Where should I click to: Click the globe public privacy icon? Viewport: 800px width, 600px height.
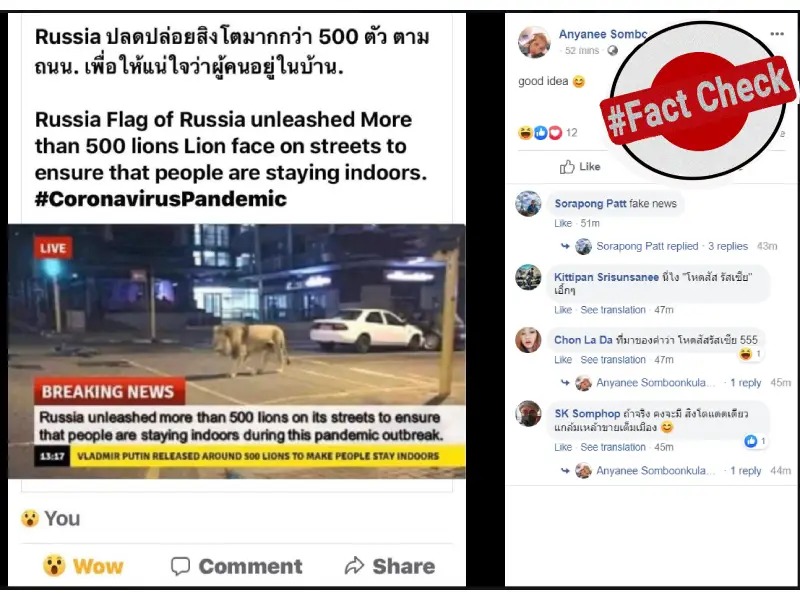coord(613,51)
